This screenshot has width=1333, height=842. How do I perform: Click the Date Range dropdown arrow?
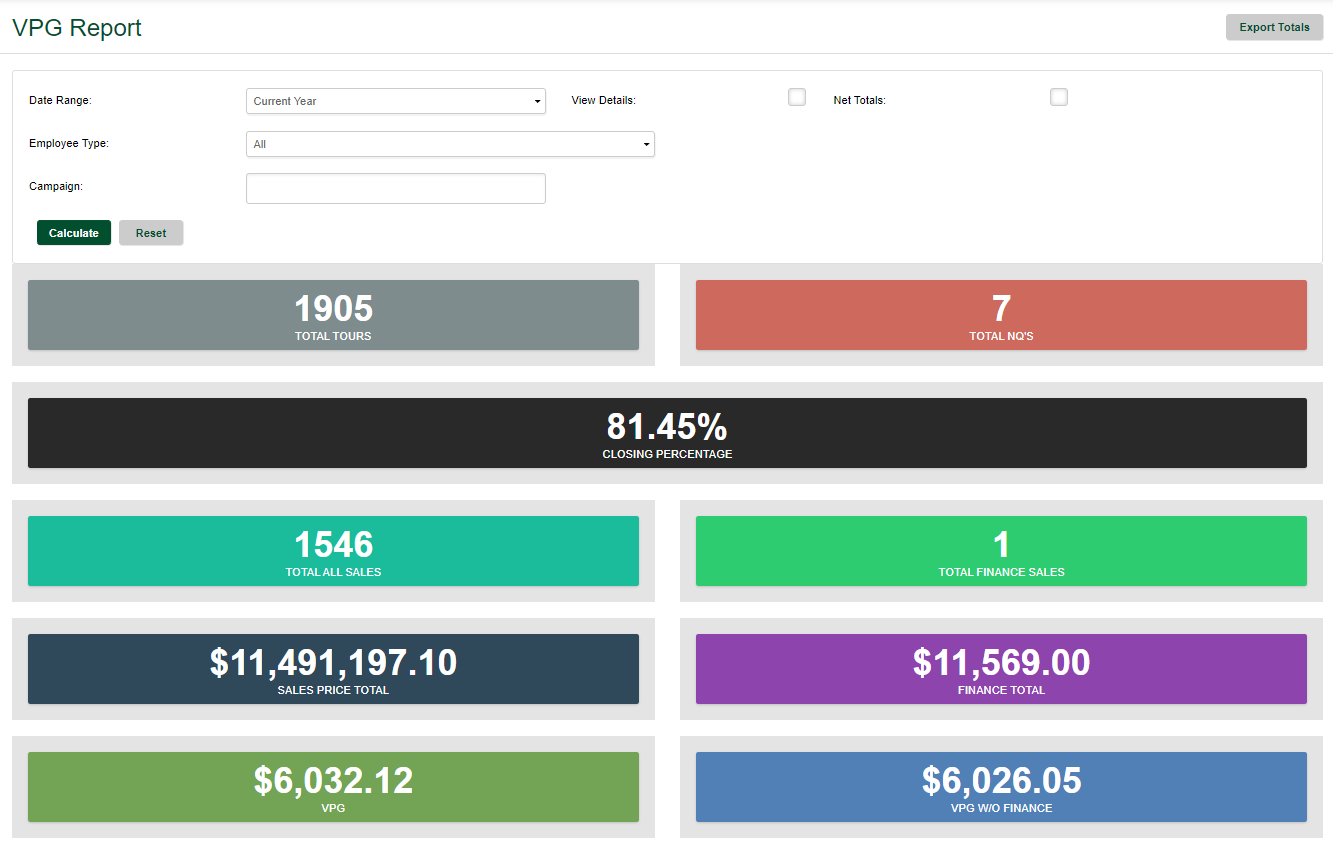coord(537,102)
